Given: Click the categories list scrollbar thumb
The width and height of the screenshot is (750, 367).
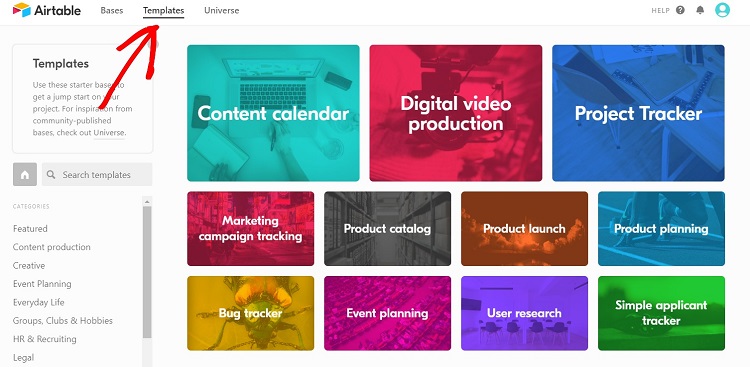Looking at the screenshot, I should (147, 272).
